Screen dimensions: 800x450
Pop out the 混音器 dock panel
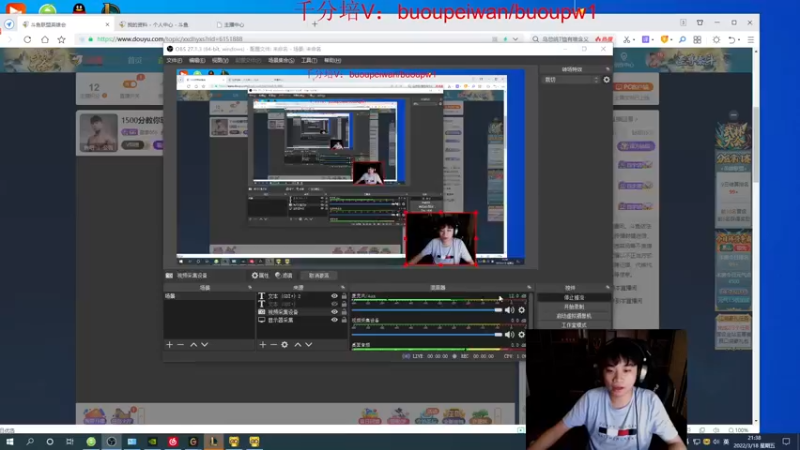529,288
